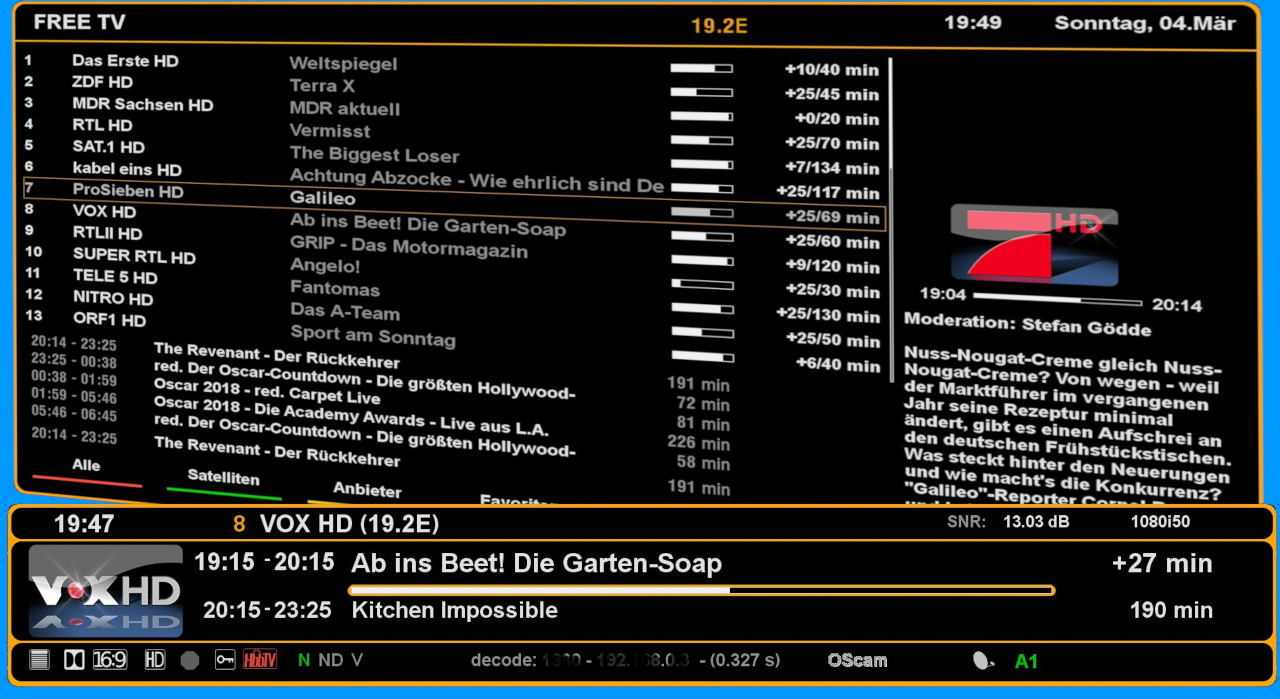Click the Sonntag, 04.Mär date label

pyautogui.click(x=1145, y=23)
